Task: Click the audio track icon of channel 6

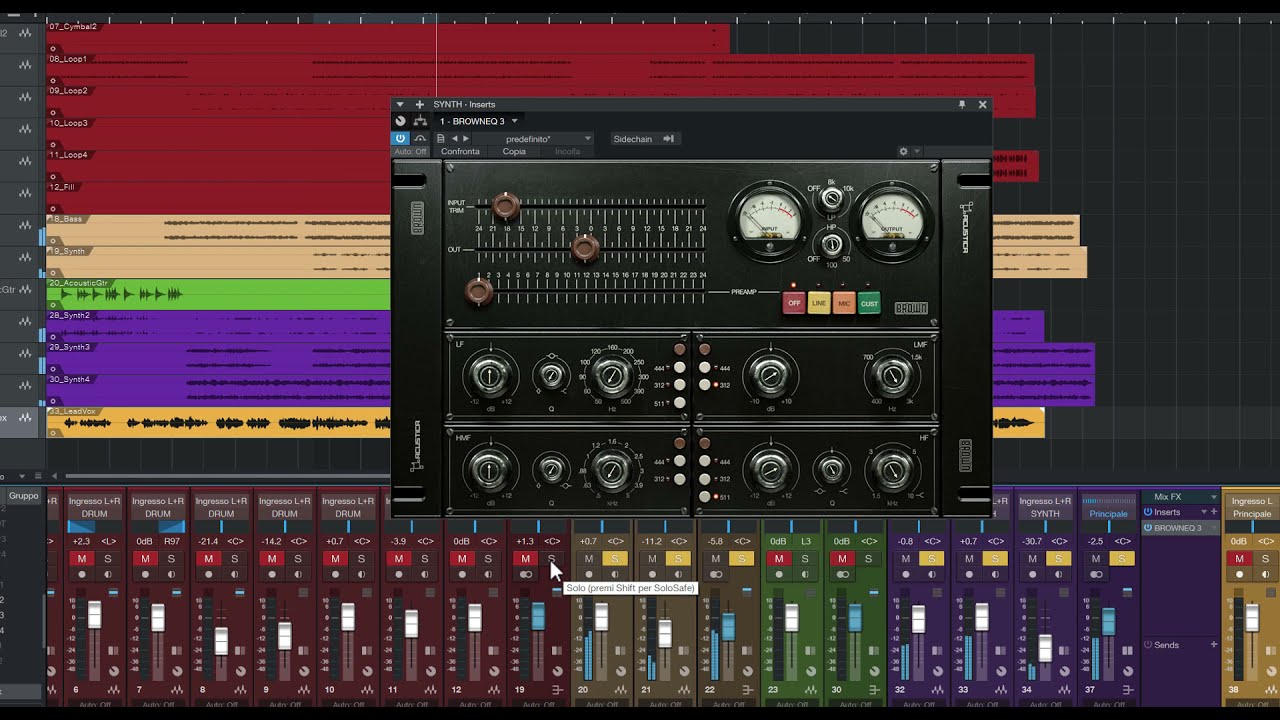Action: pos(113,690)
